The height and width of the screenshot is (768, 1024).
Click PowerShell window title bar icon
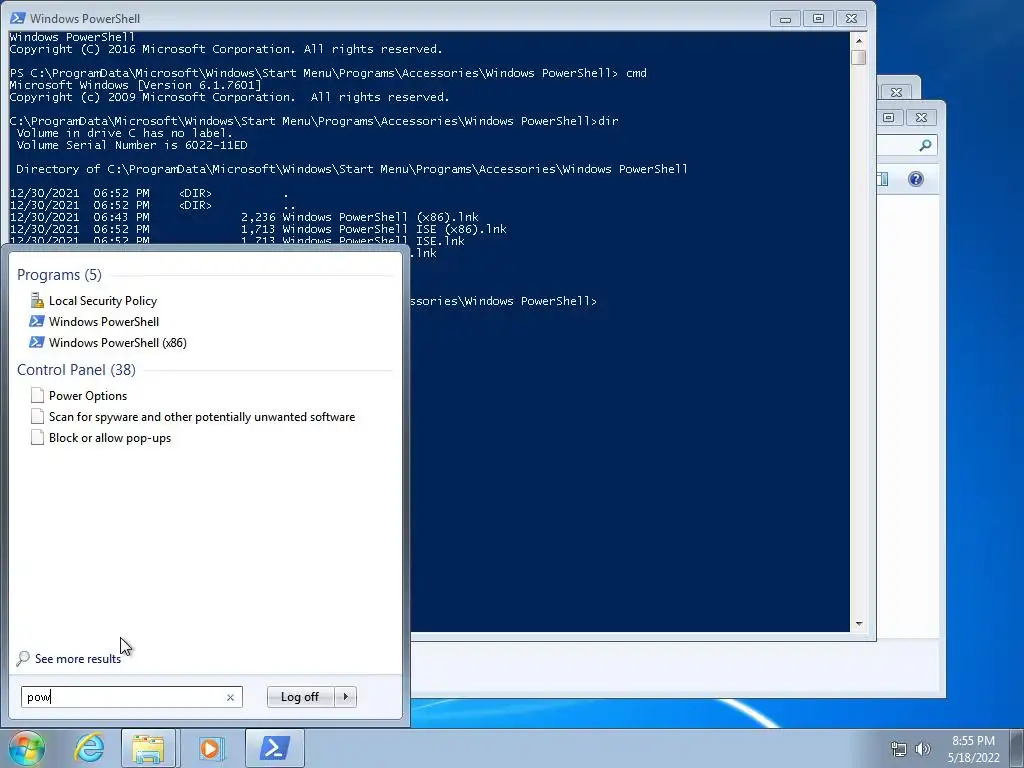(18, 18)
